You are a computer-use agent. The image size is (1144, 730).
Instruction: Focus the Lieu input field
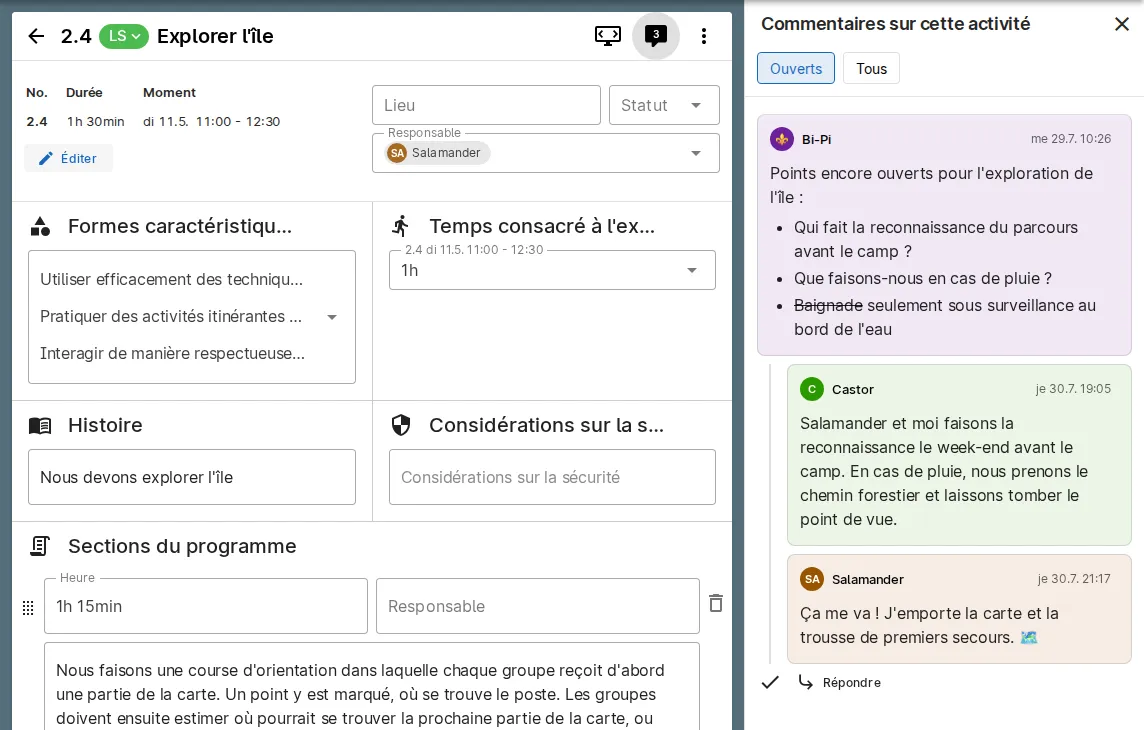tap(487, 105)
